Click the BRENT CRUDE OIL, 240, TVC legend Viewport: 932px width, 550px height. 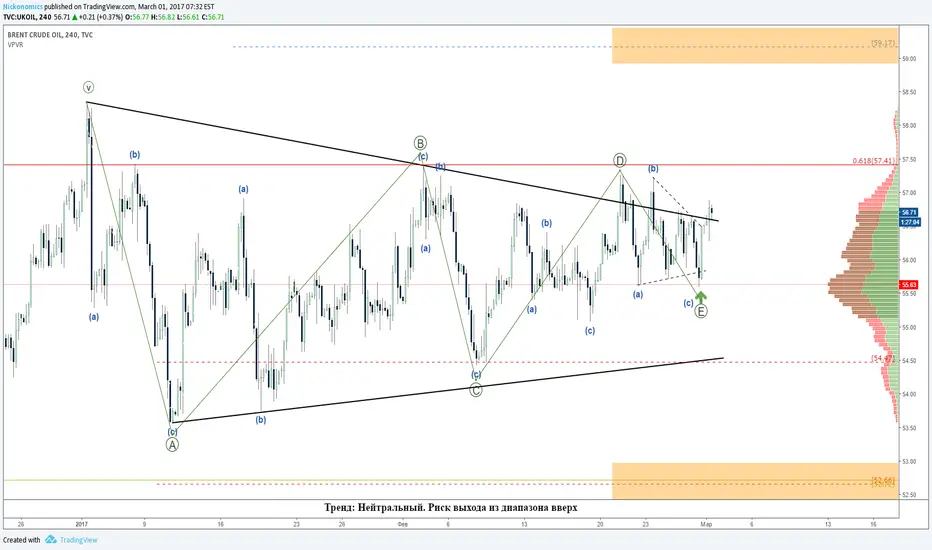pos(50,35)
